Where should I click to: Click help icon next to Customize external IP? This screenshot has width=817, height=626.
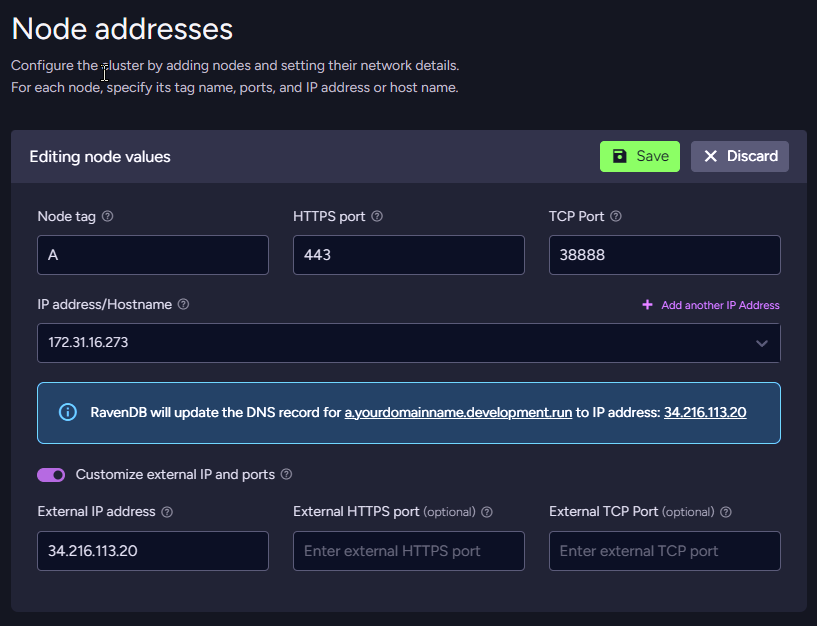point(287,474)
